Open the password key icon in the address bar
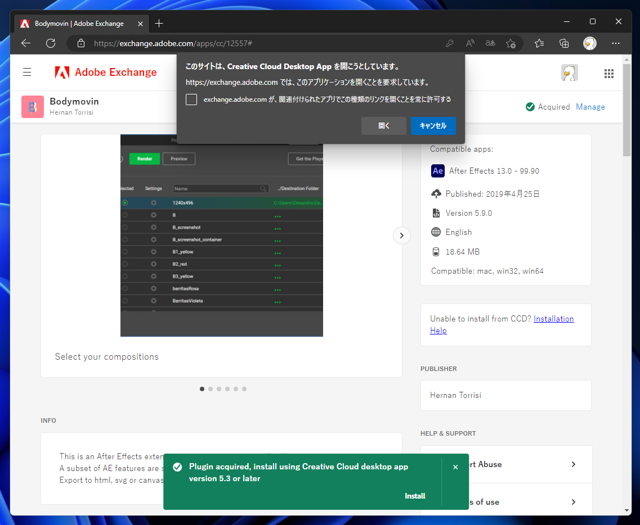The image size is (640, 525). [x=449, y=43]
